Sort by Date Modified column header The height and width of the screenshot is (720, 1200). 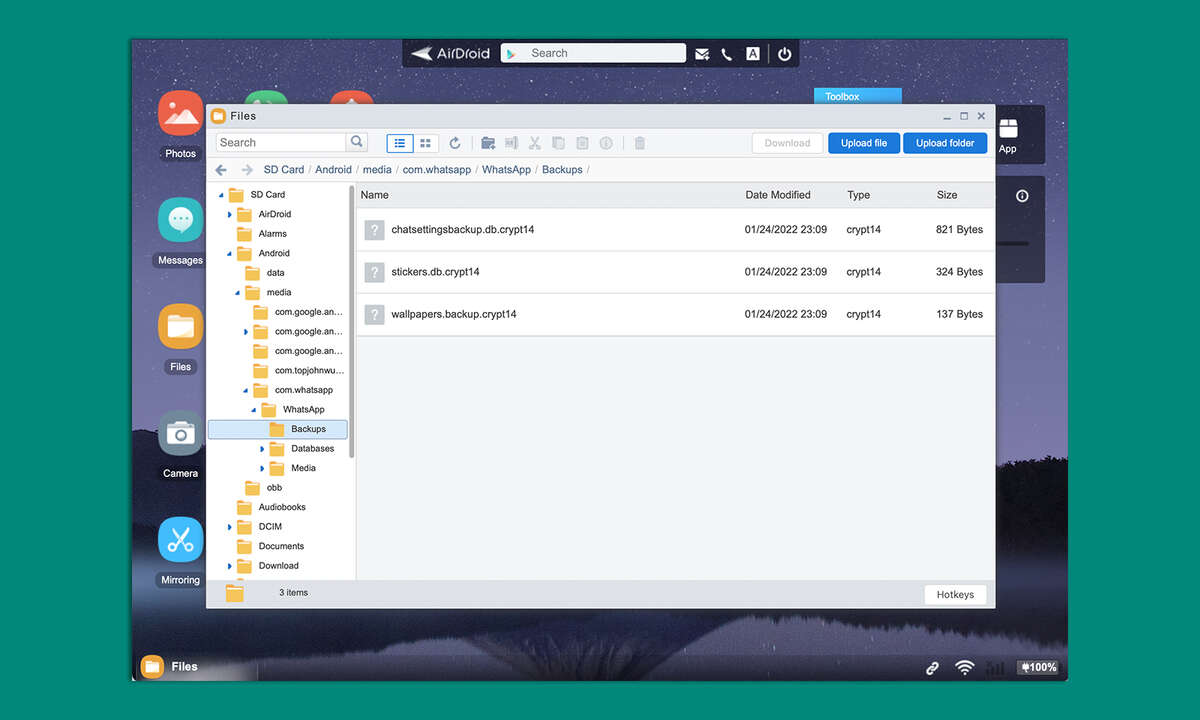coord(778,195)
